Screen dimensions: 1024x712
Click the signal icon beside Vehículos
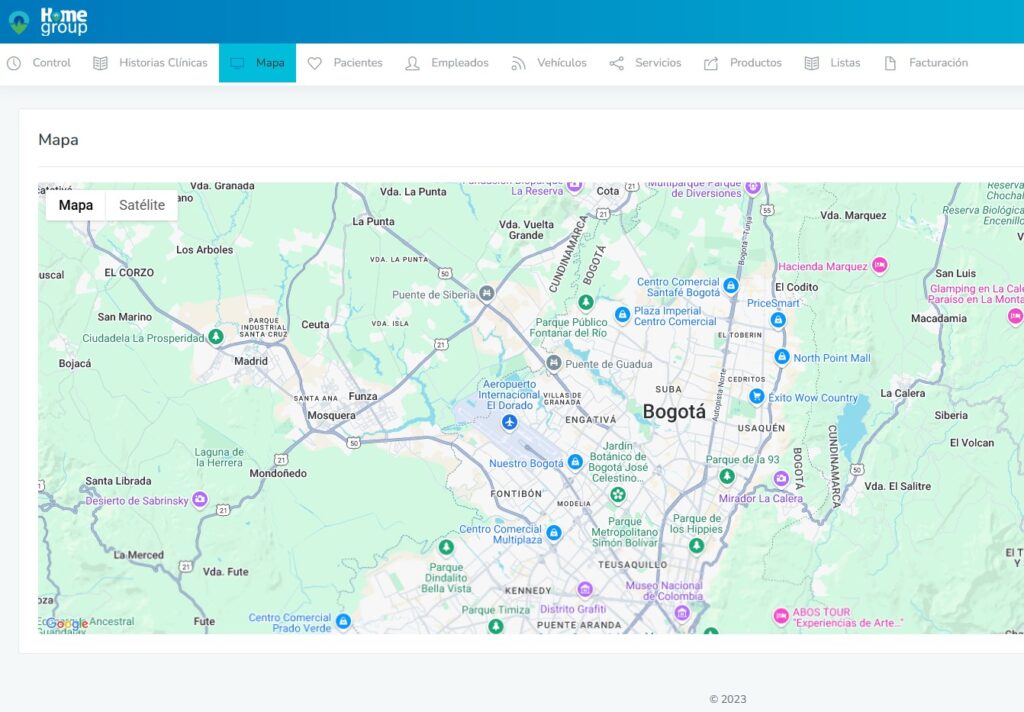tap(519, 63)
